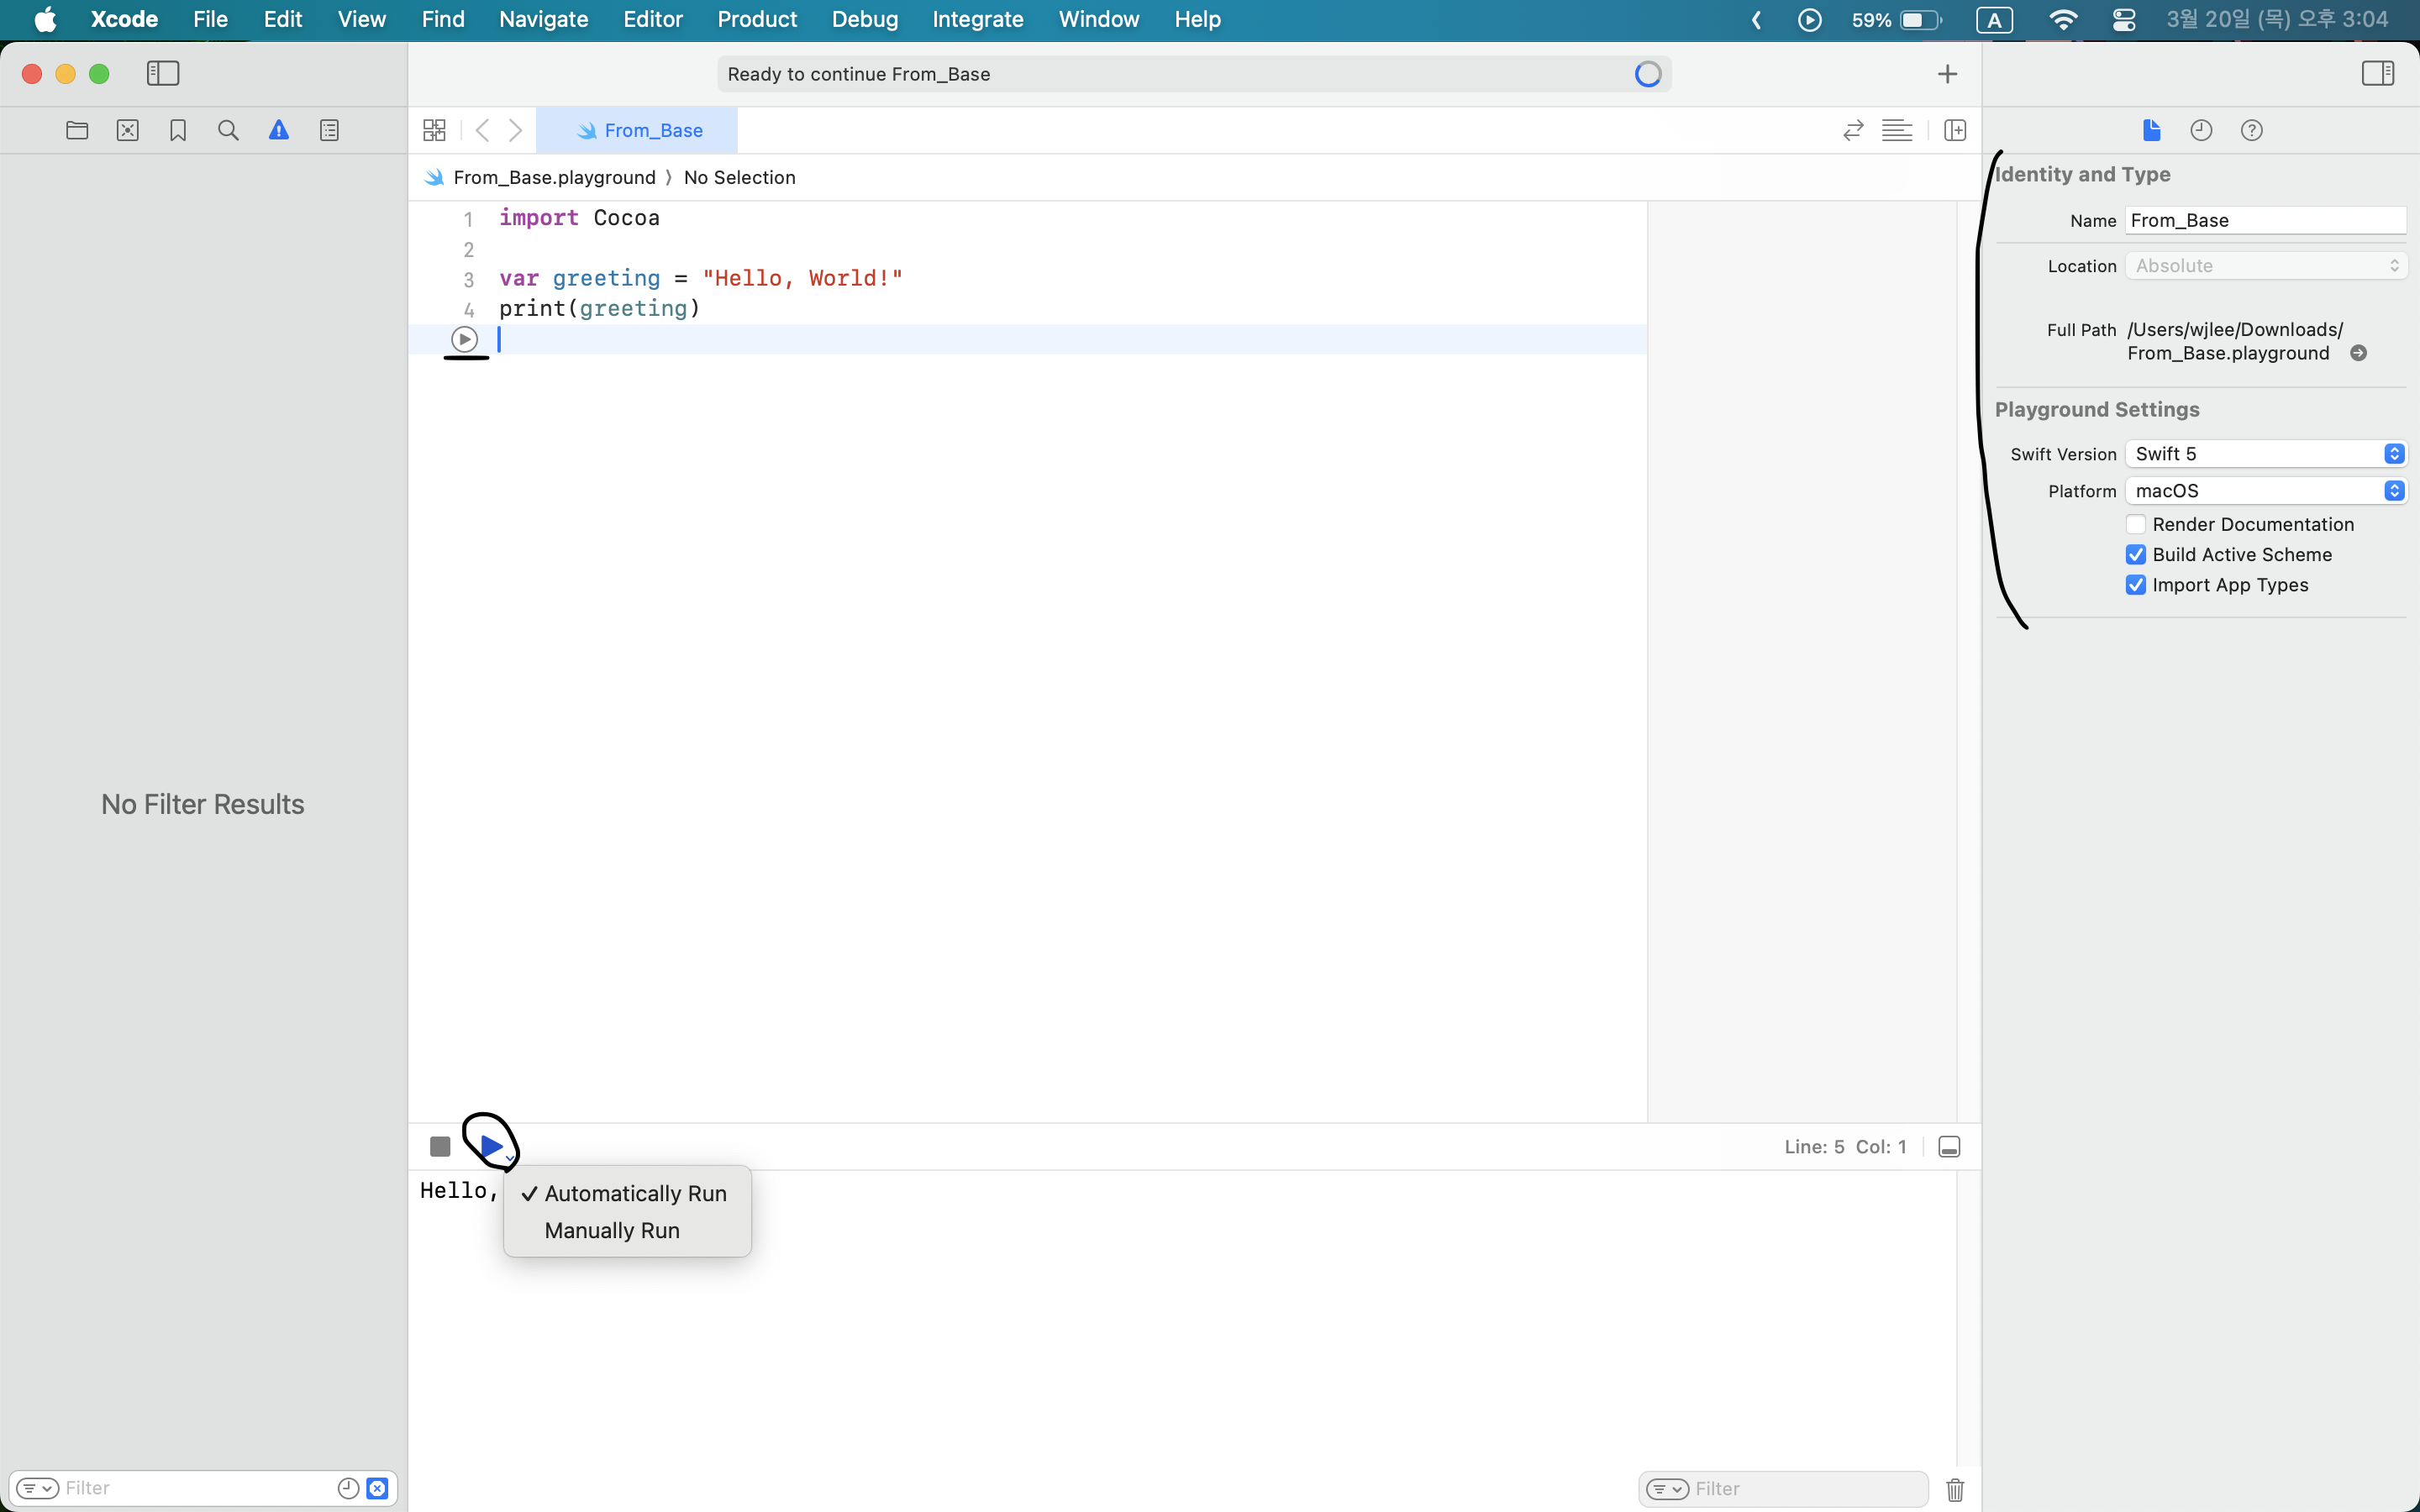
Task: Open the navigator filter options dropdown
Action: (38, 1488)
